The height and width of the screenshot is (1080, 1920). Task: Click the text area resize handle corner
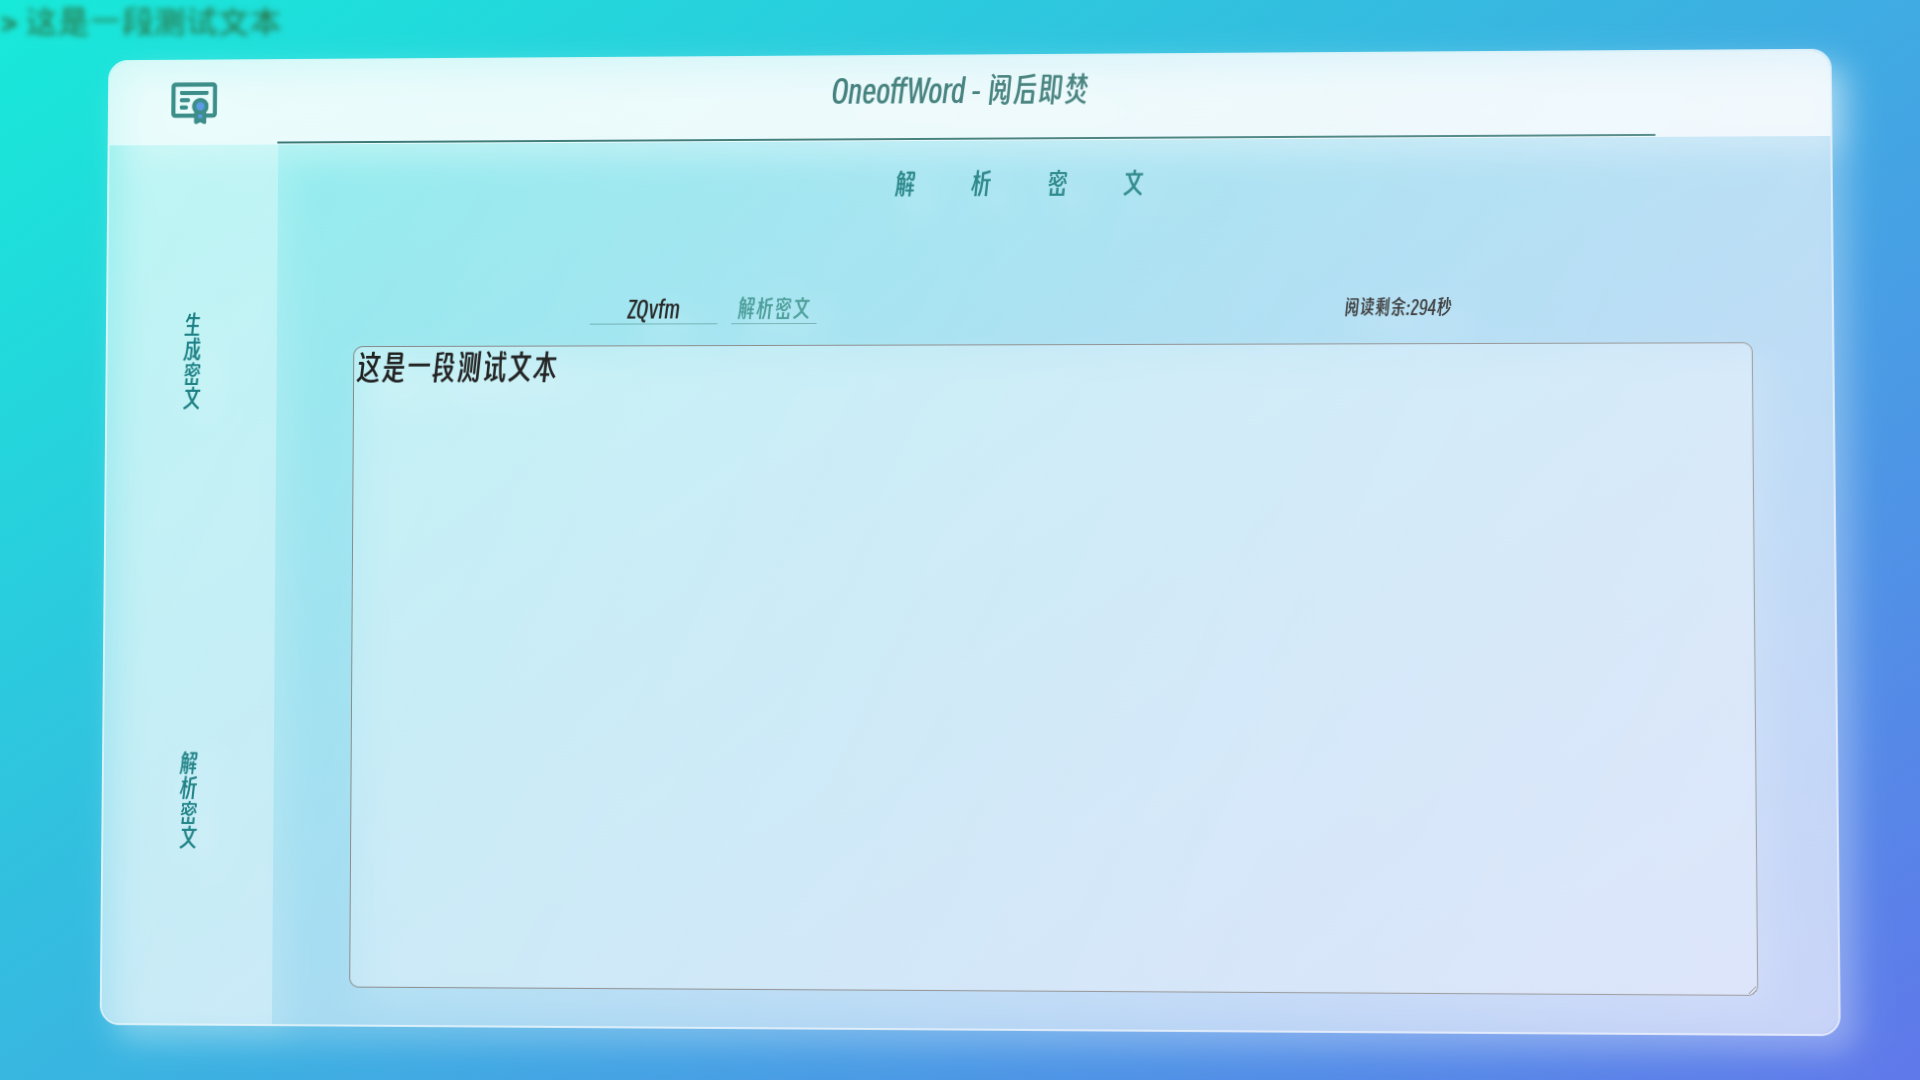tap(1751, 989)
